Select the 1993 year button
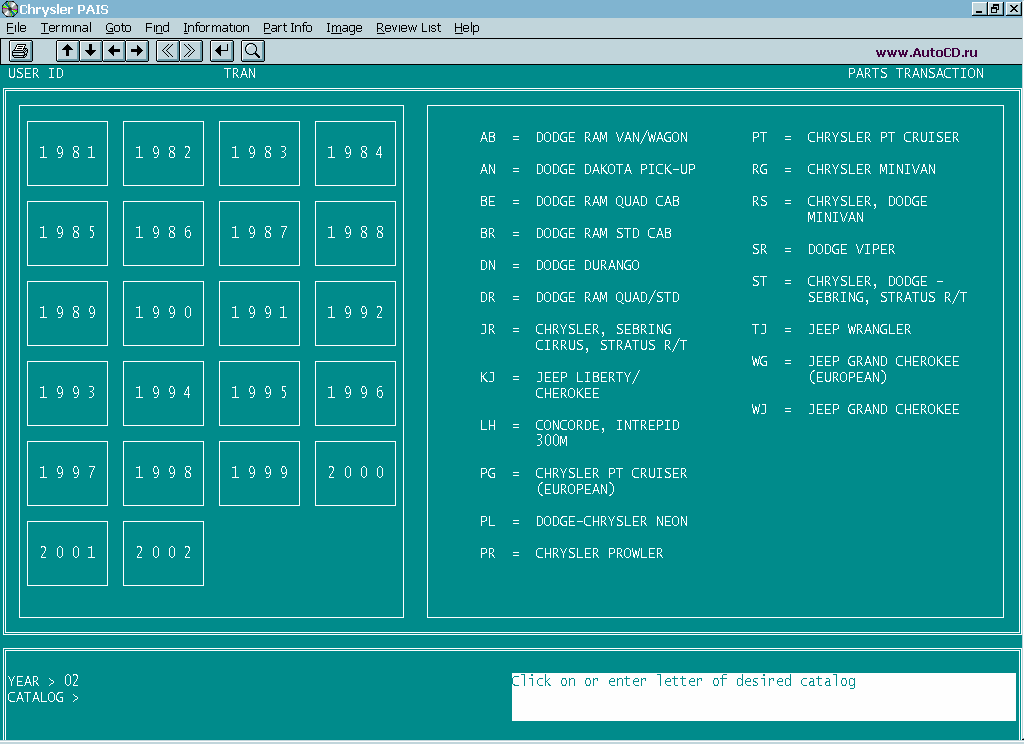Viewport: 1024px width, 744px height. [x=67, y=393]
